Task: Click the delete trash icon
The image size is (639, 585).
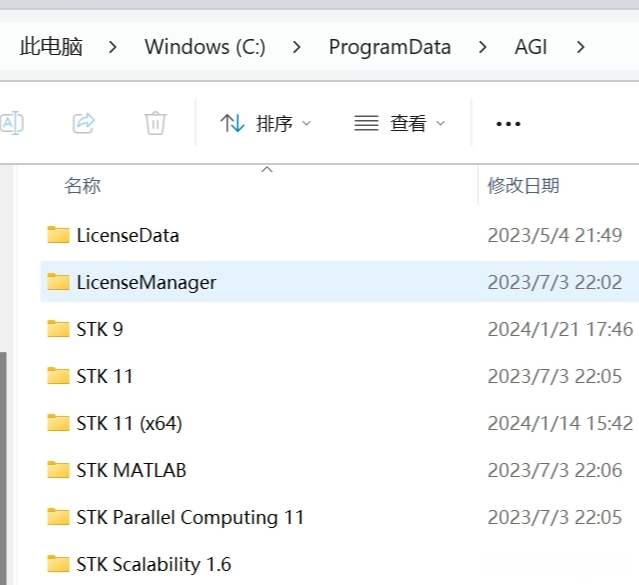Action: 155,123
